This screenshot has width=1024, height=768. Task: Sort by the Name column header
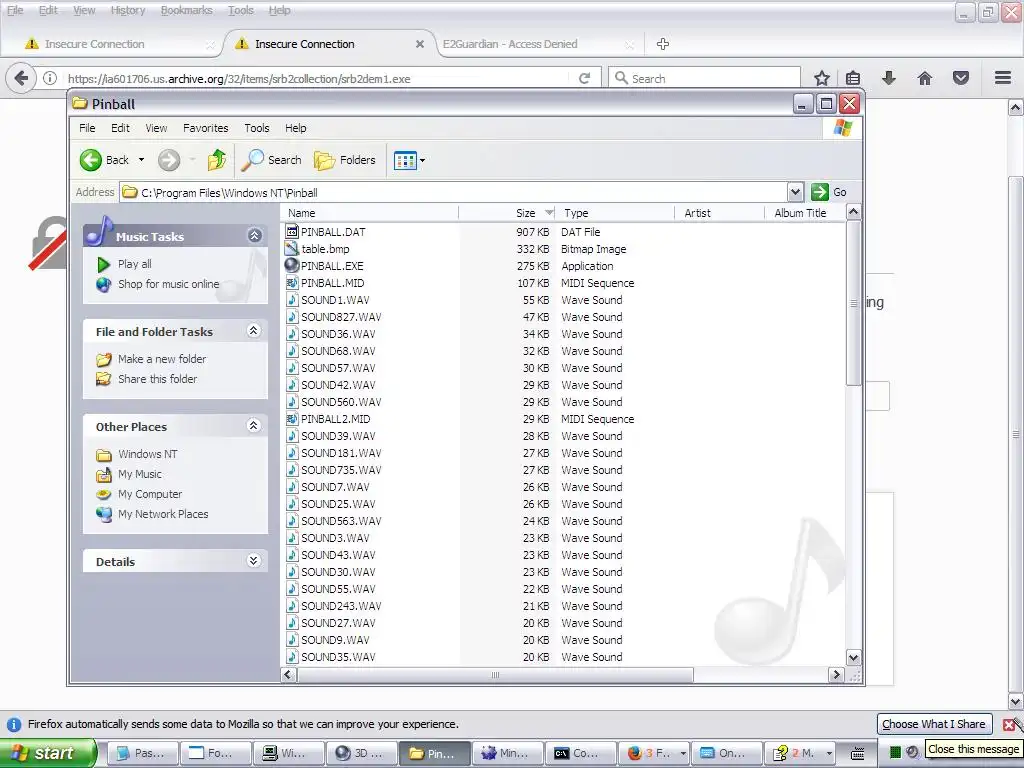[370, 213]
